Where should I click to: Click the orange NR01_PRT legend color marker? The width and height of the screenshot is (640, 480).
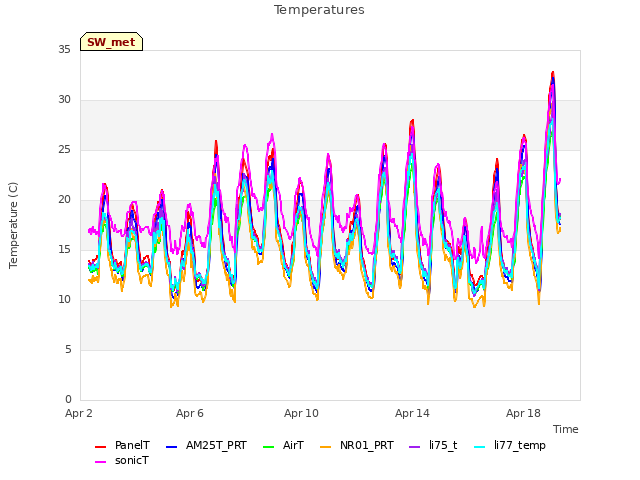coord(326,447)
